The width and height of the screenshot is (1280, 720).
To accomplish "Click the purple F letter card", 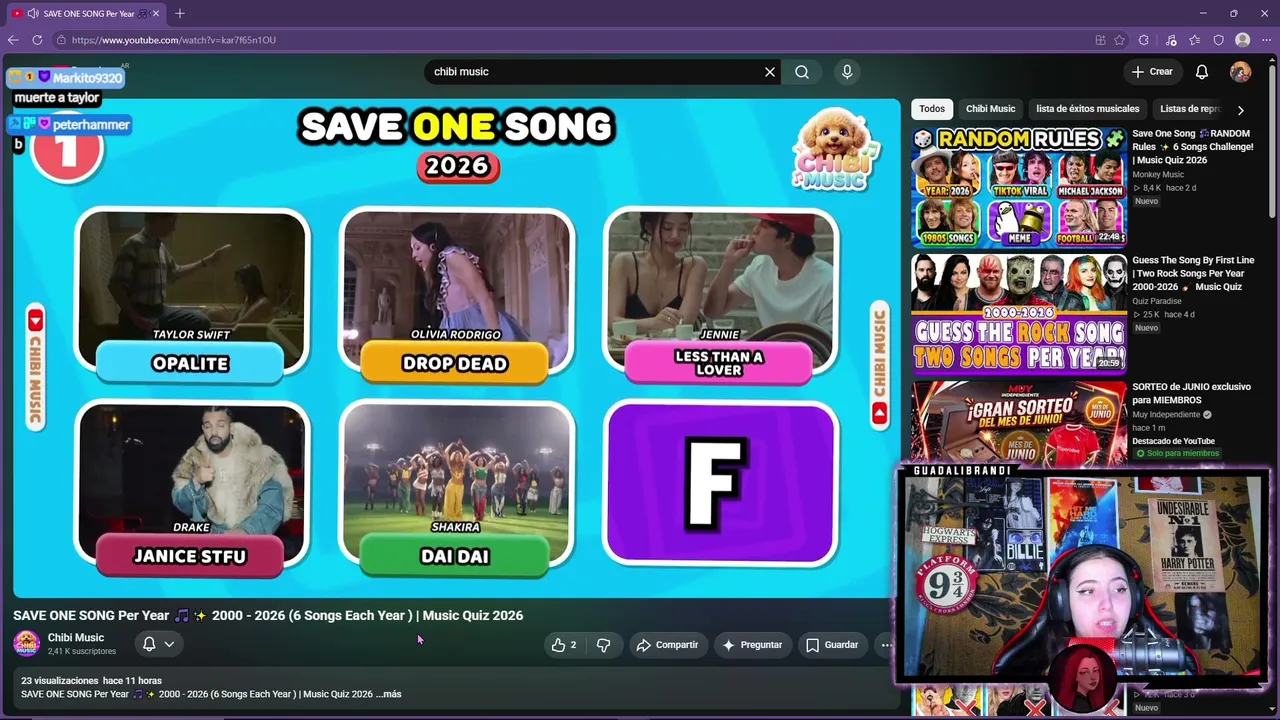I will tap(720, 484).
